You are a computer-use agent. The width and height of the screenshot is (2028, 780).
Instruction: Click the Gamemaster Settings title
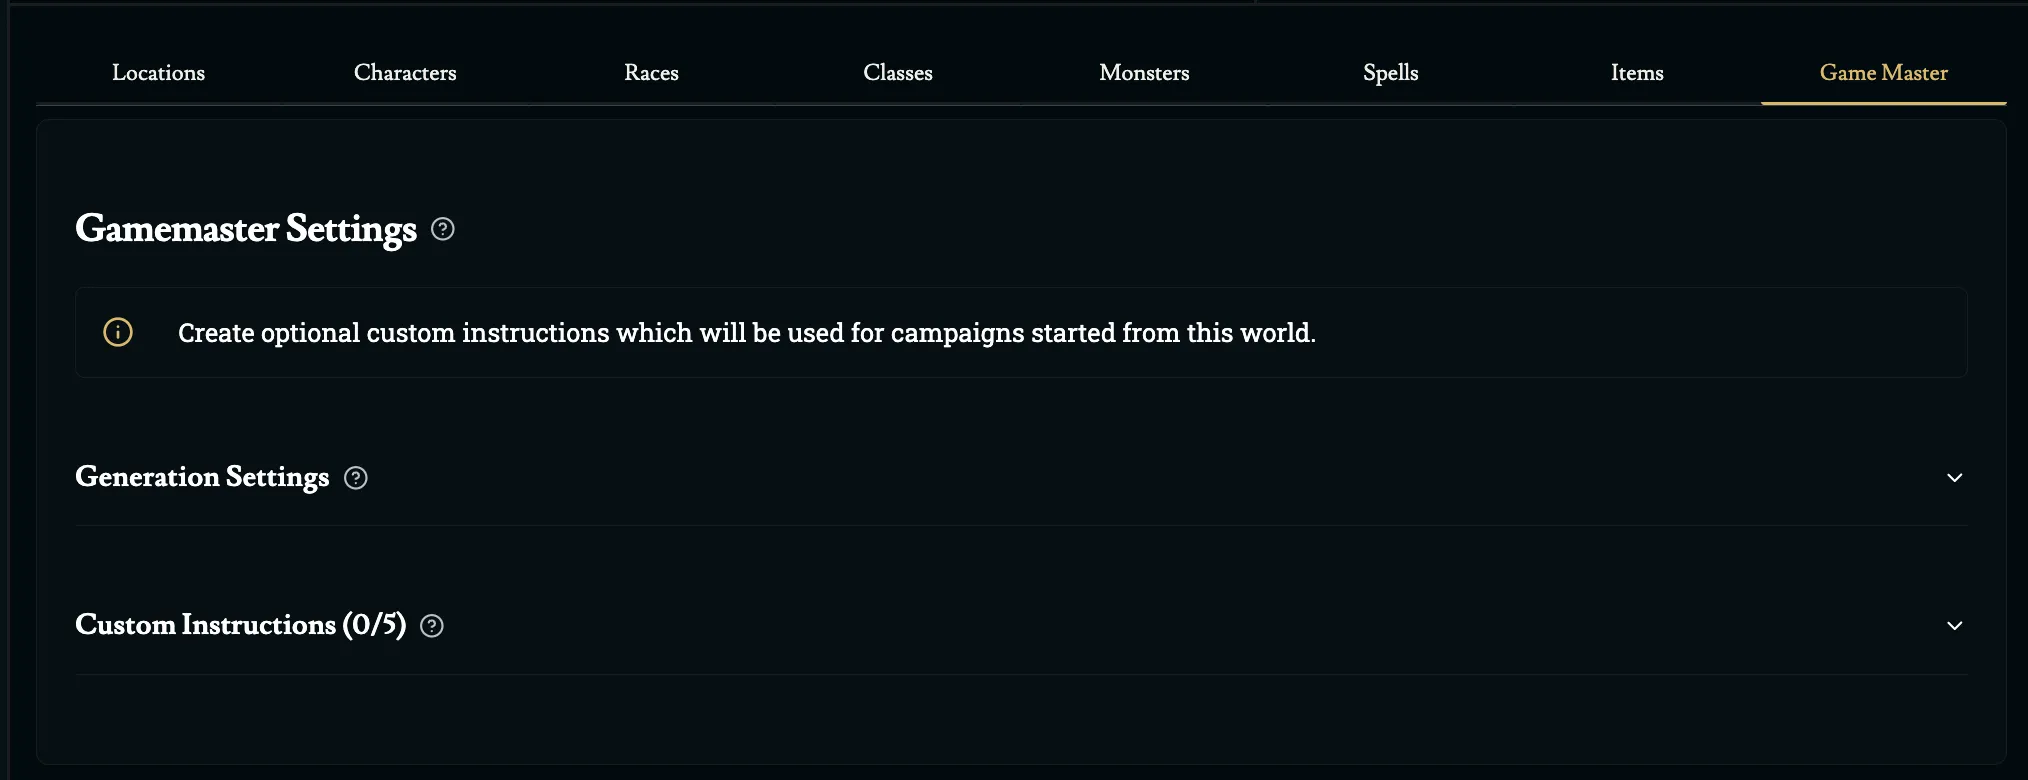(246, 229)
